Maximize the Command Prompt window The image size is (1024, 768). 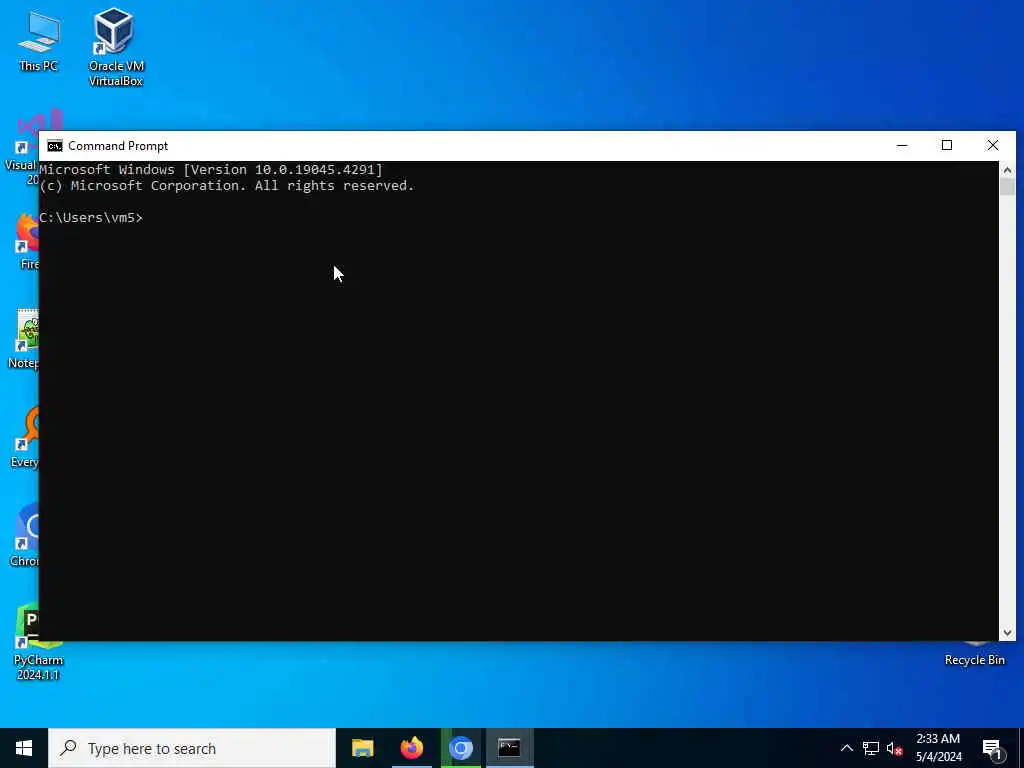click(x=947, y=146)
